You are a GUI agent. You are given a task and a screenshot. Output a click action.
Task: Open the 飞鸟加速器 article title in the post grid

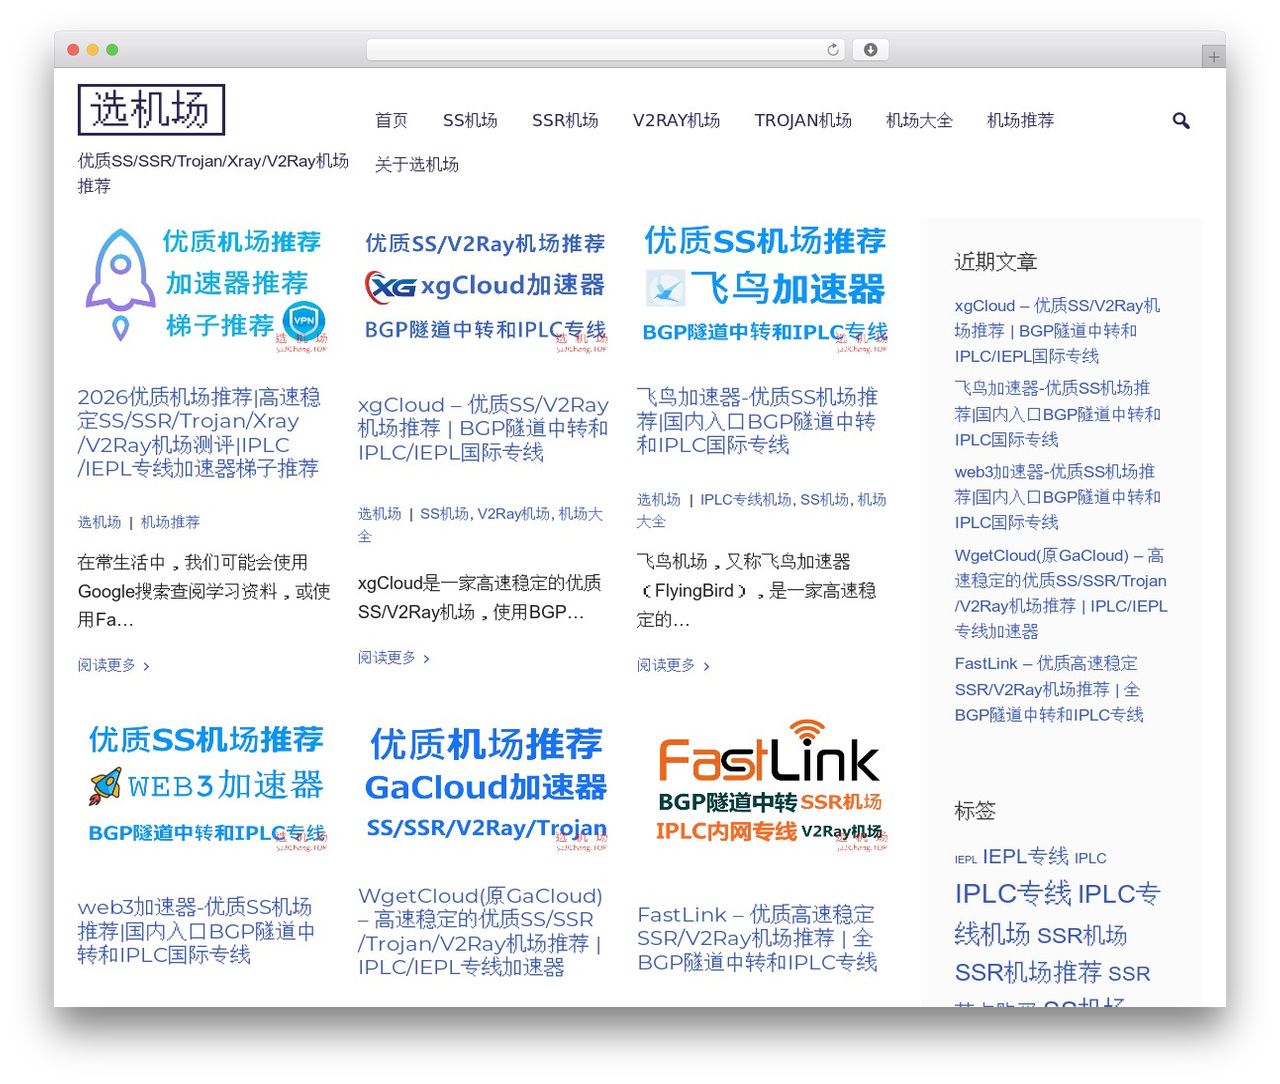[x=757, y=421]
